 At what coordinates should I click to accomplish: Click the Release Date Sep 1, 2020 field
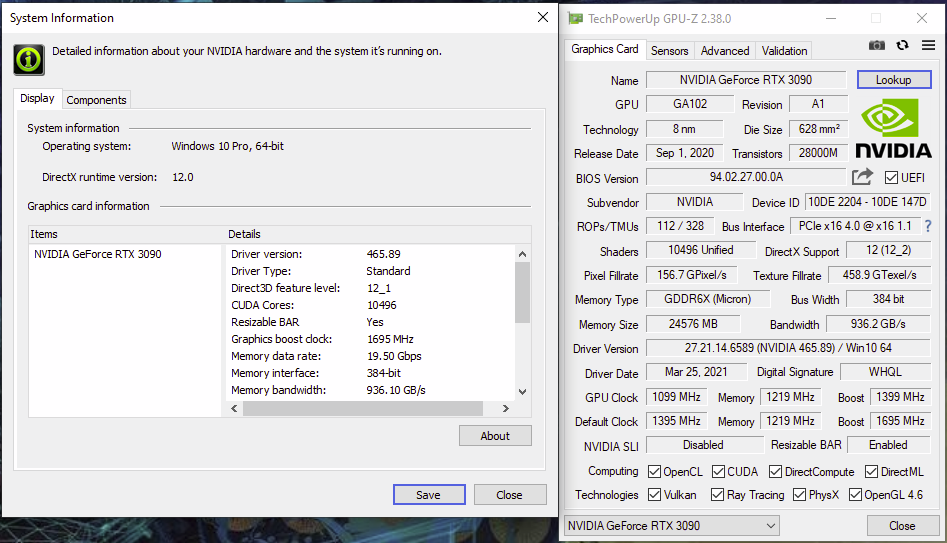click(x=685, y=153)
